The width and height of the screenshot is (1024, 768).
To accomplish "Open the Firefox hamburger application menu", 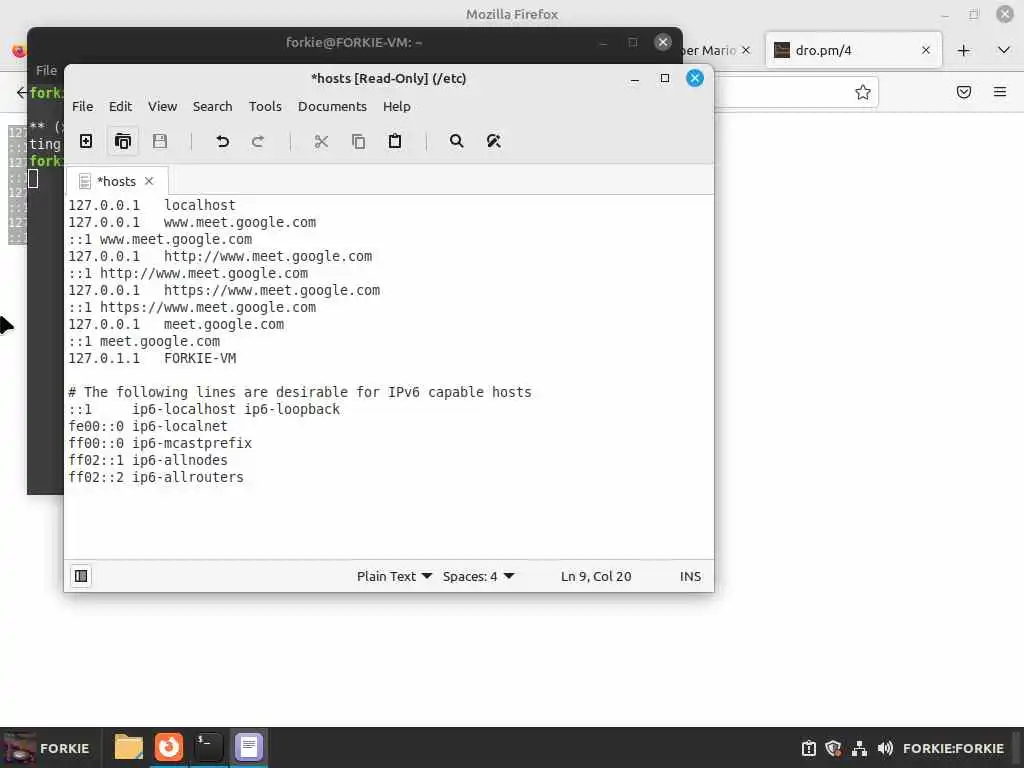I will click(999, 92).
